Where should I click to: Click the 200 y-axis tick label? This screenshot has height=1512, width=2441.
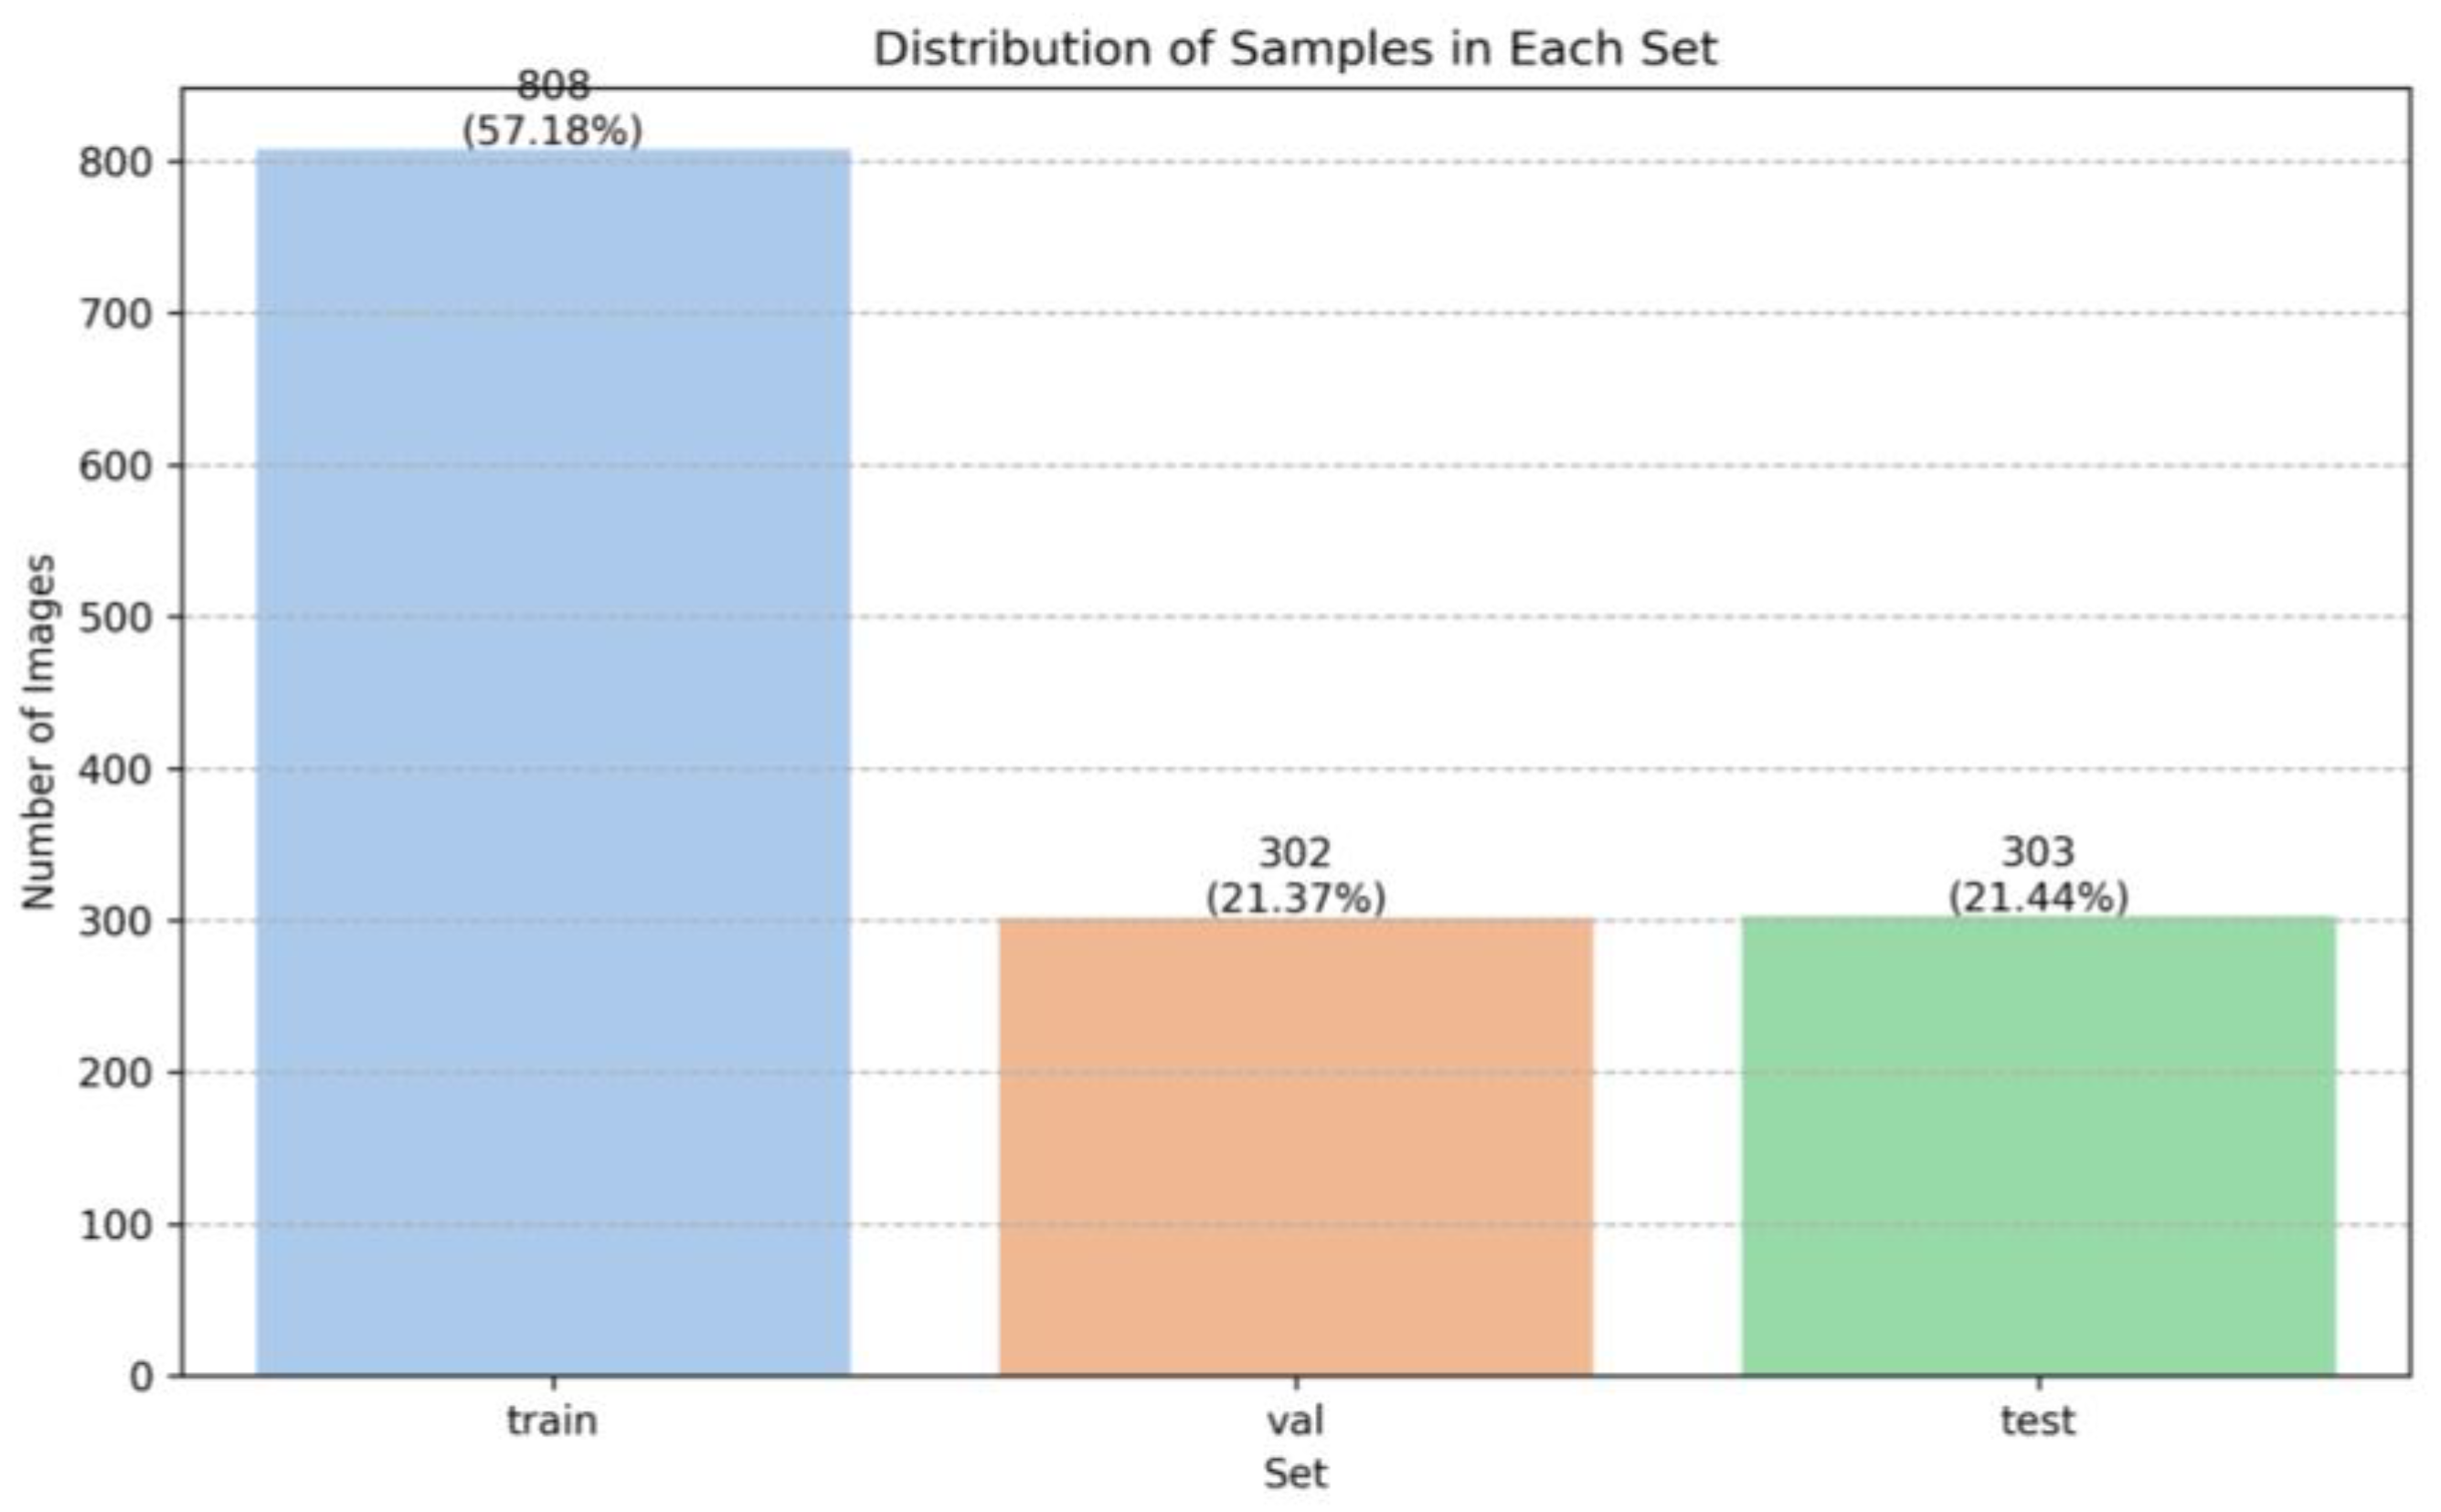(x=116, y=1073)
